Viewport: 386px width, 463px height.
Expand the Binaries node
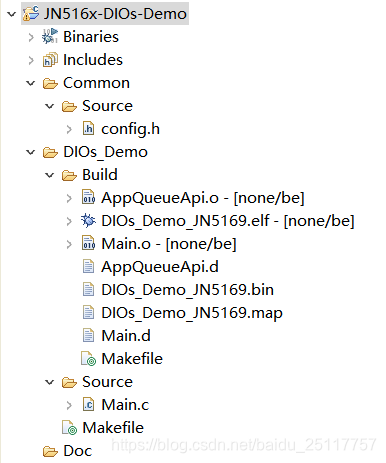tap(31, 37)
